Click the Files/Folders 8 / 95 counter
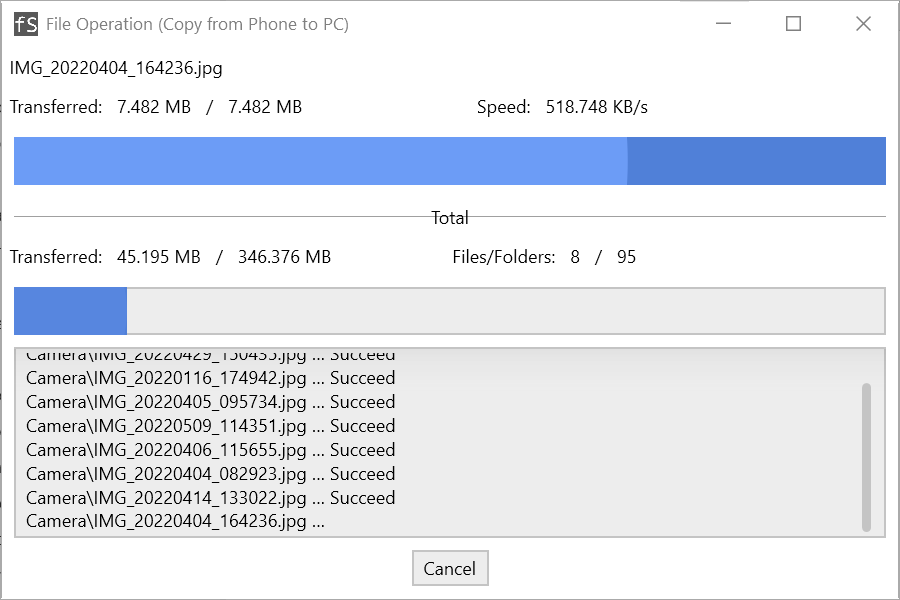 (x=544, y=257)
